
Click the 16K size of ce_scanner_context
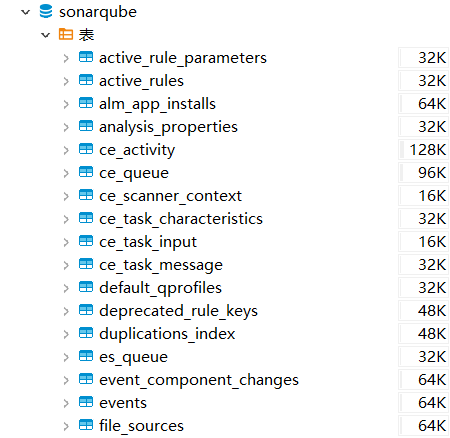(x=432, y=196)
